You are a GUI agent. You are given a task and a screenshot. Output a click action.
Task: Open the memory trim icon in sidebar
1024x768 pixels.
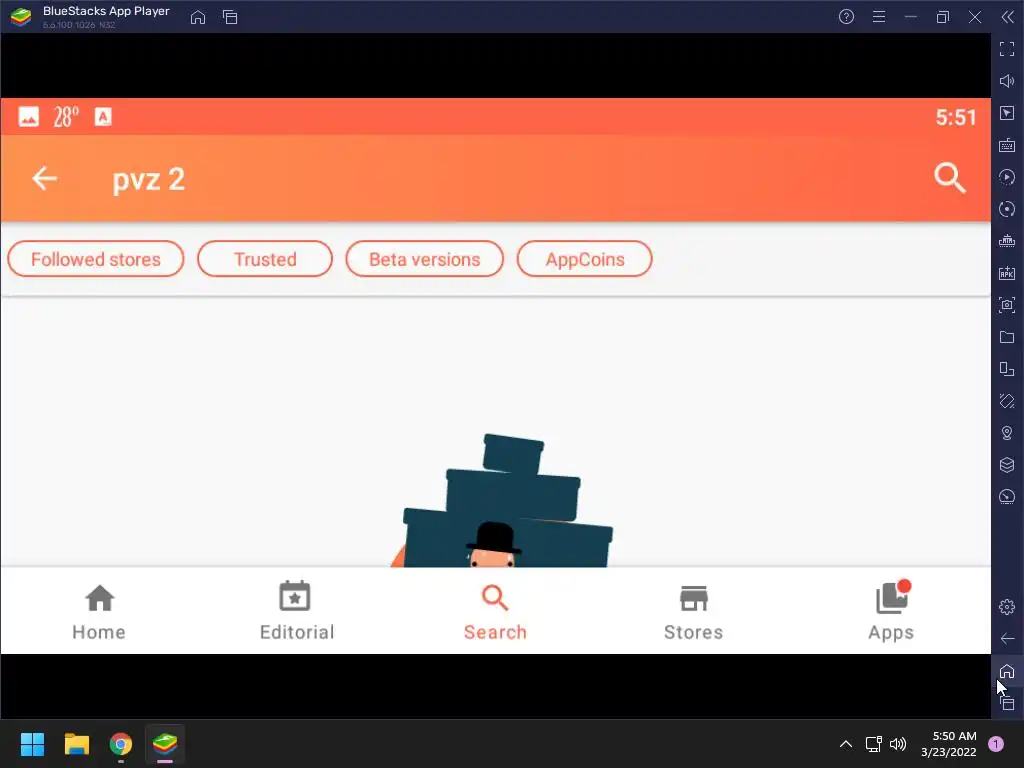tap(1007, 241)
